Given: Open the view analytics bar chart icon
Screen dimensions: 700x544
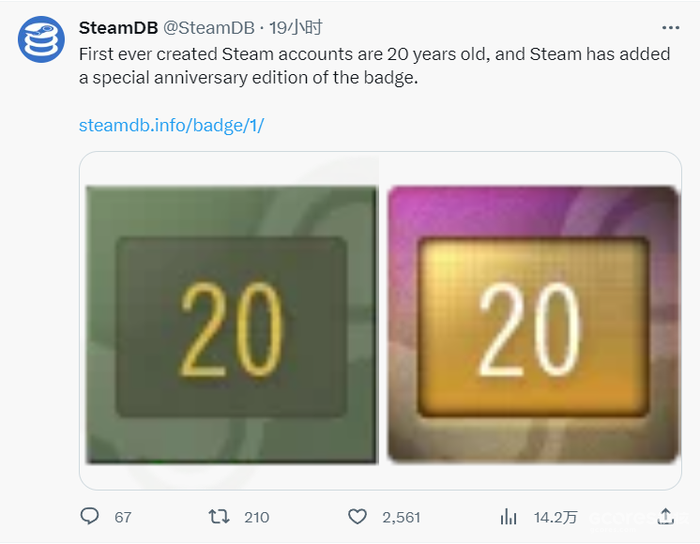Looking at the screenshot, I should click(x=508, y=517).
